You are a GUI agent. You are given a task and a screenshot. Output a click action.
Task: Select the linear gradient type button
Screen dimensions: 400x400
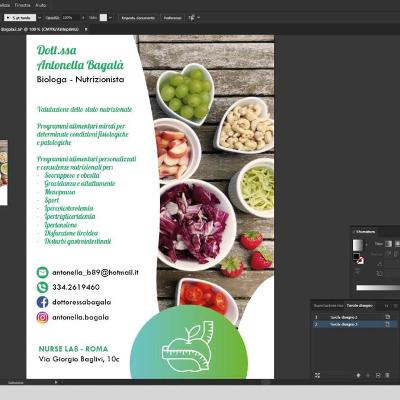388,244
